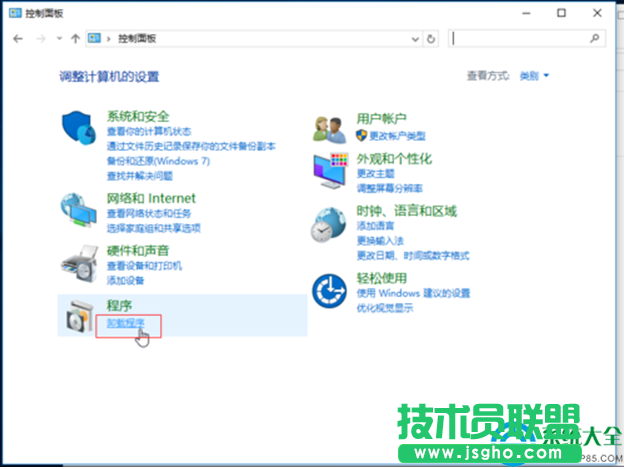Open the Network and Internet globe icon
Image resolution: width=625 pixels, height=469 pixels.
(x=79, y=210)
